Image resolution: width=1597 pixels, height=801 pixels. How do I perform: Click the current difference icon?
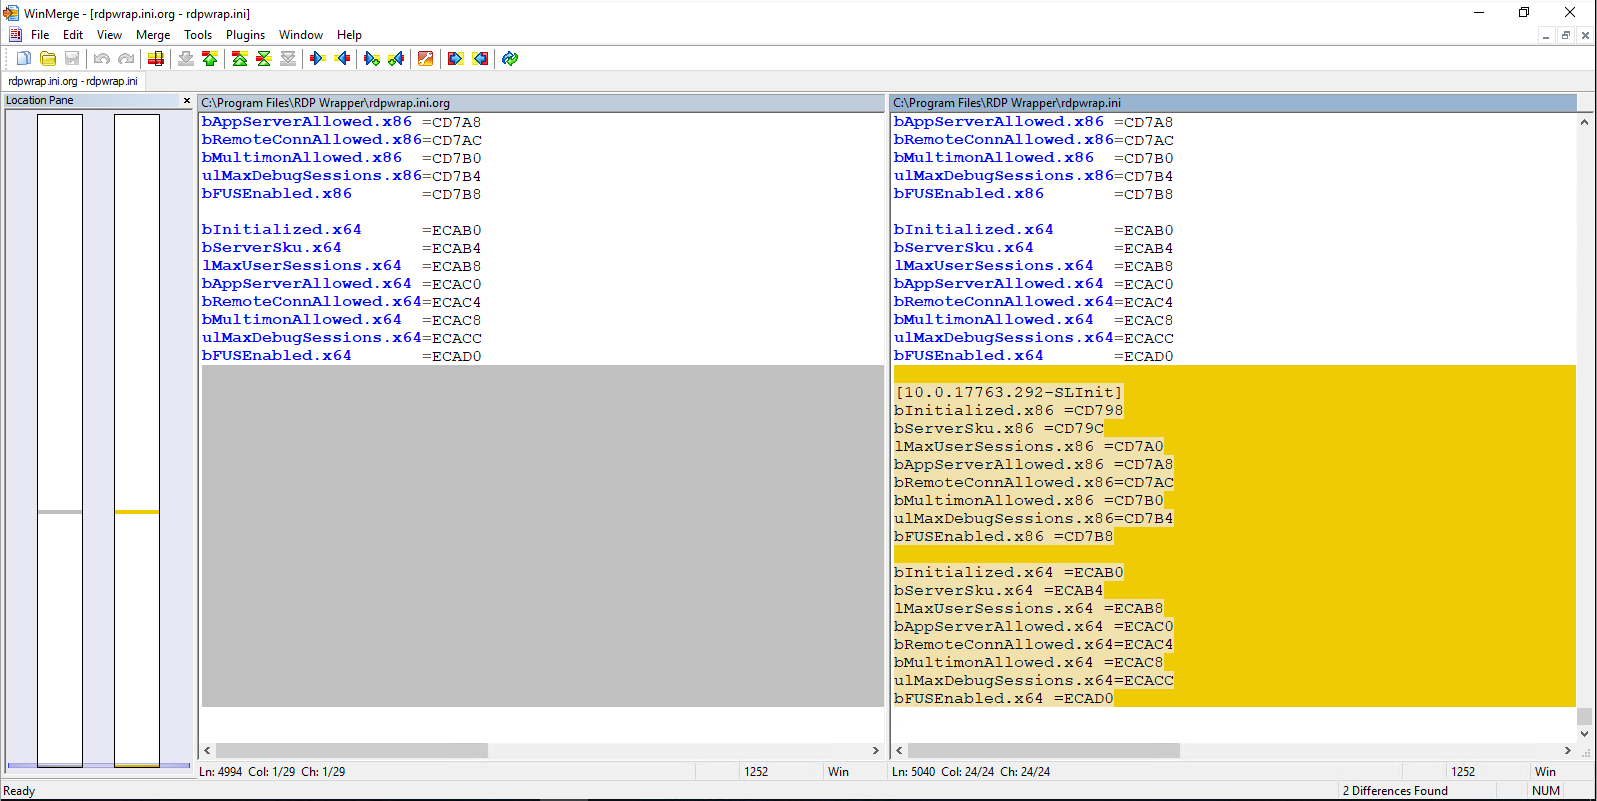(263, 59)
